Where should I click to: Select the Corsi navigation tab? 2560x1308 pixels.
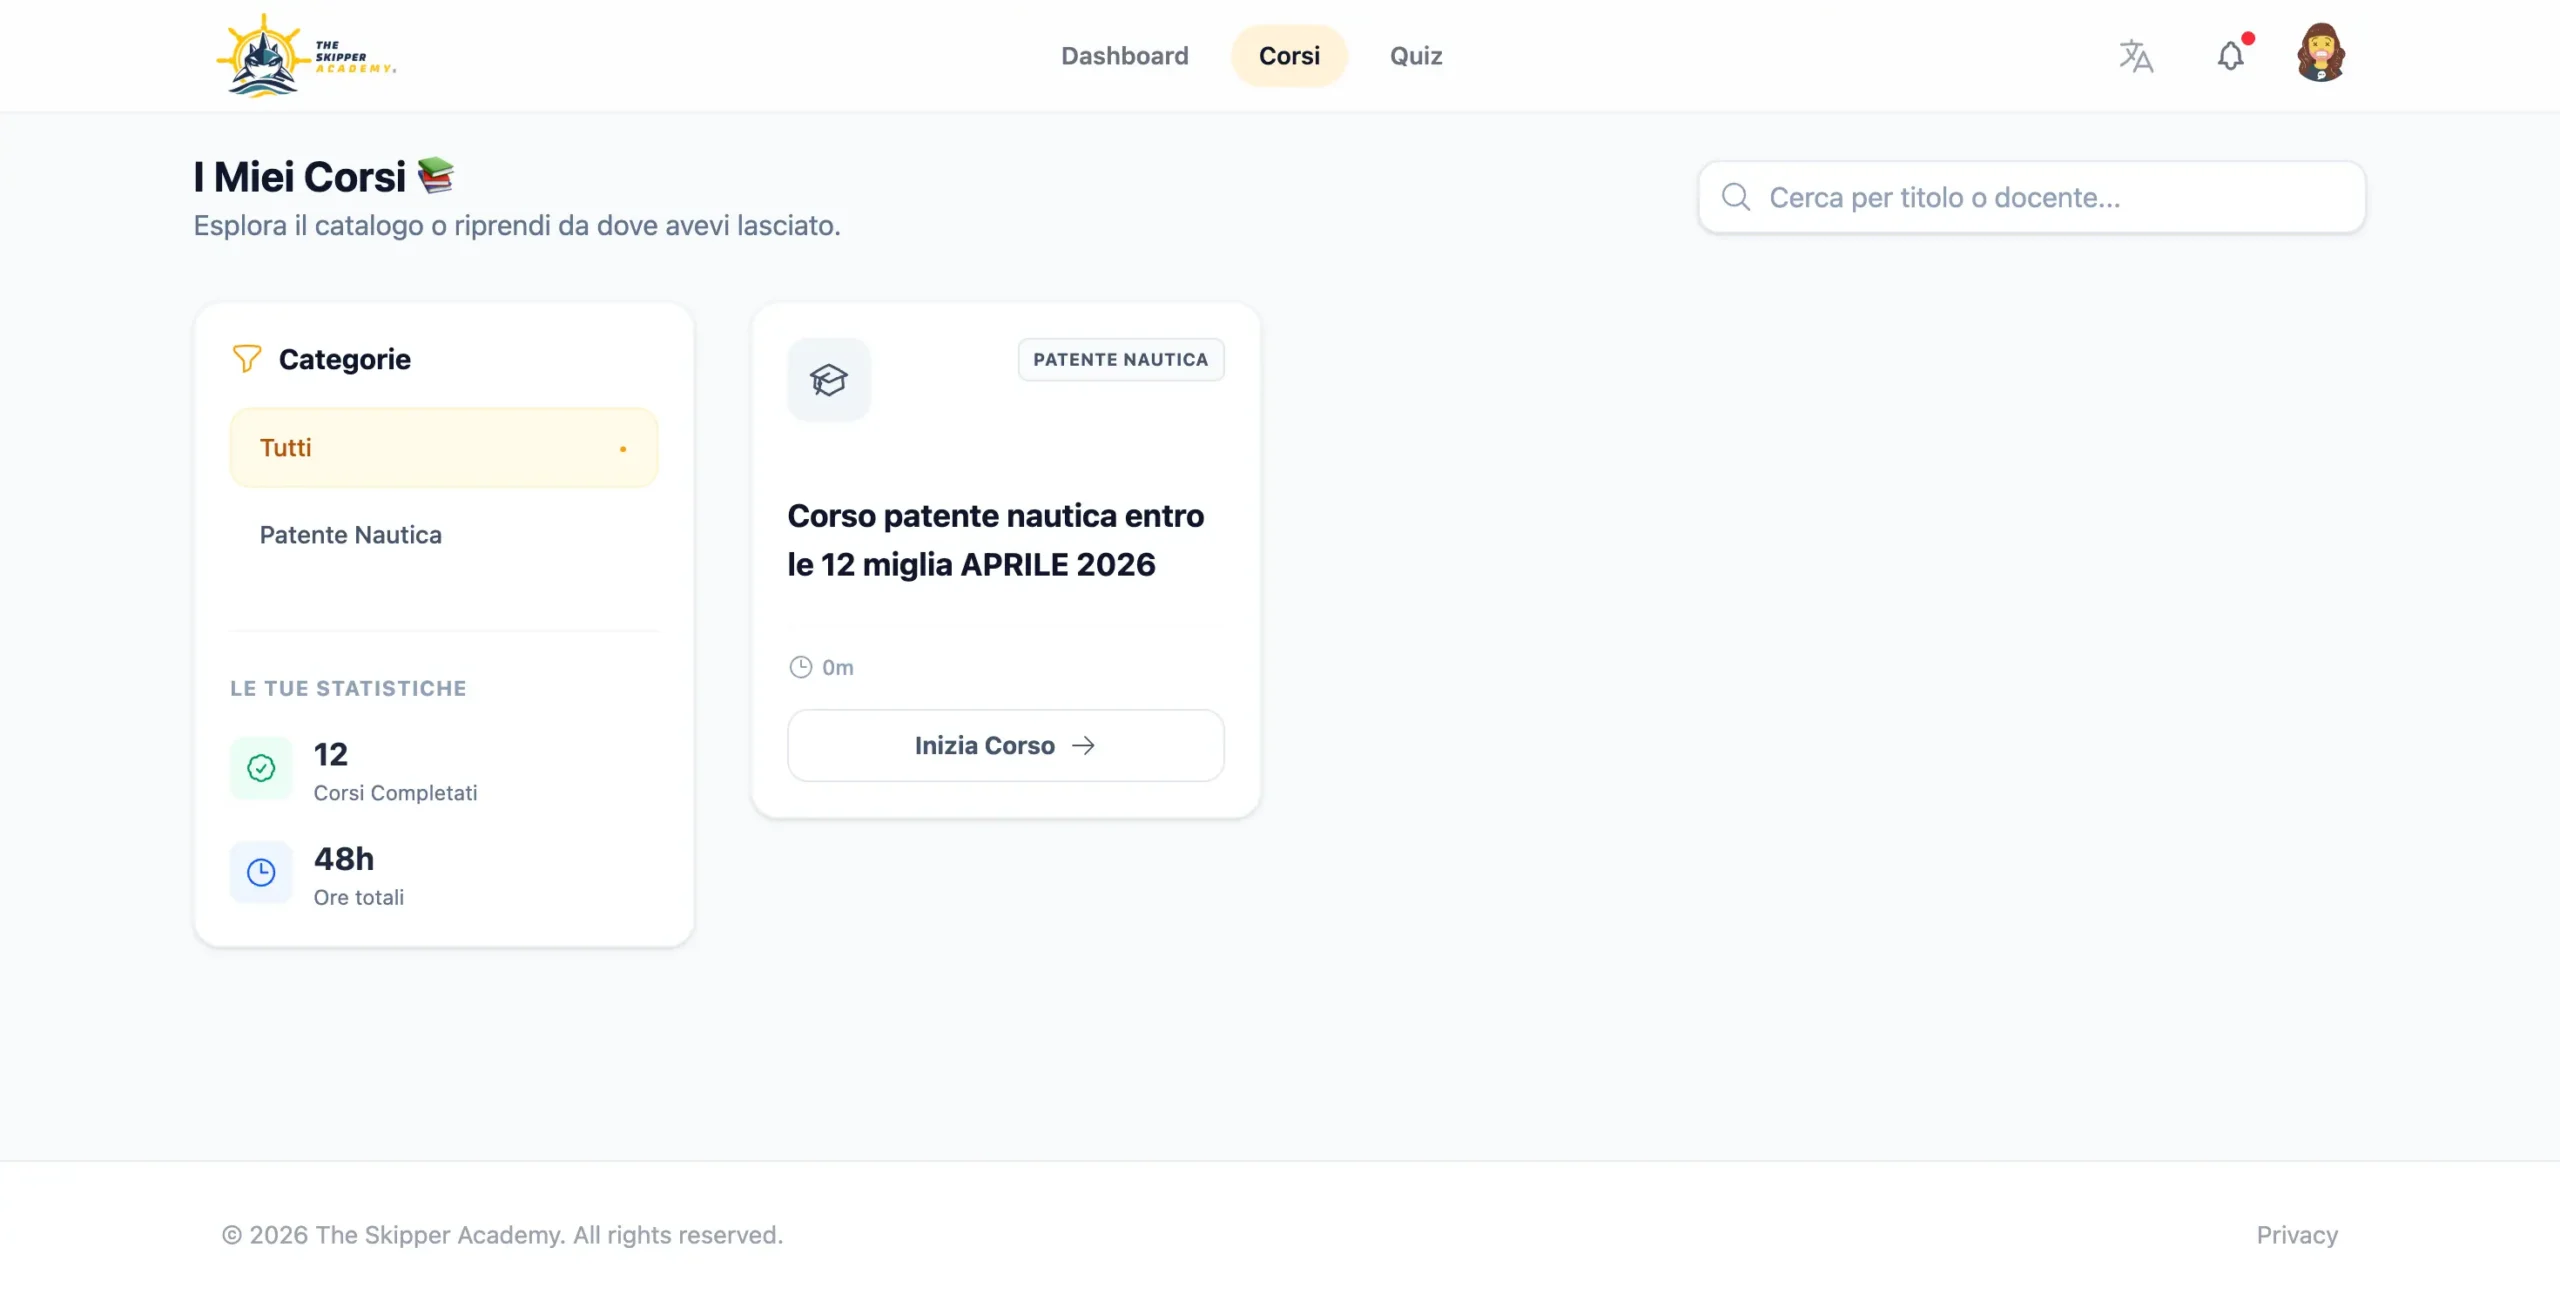pyautogui.click(x=1288, y=56)
